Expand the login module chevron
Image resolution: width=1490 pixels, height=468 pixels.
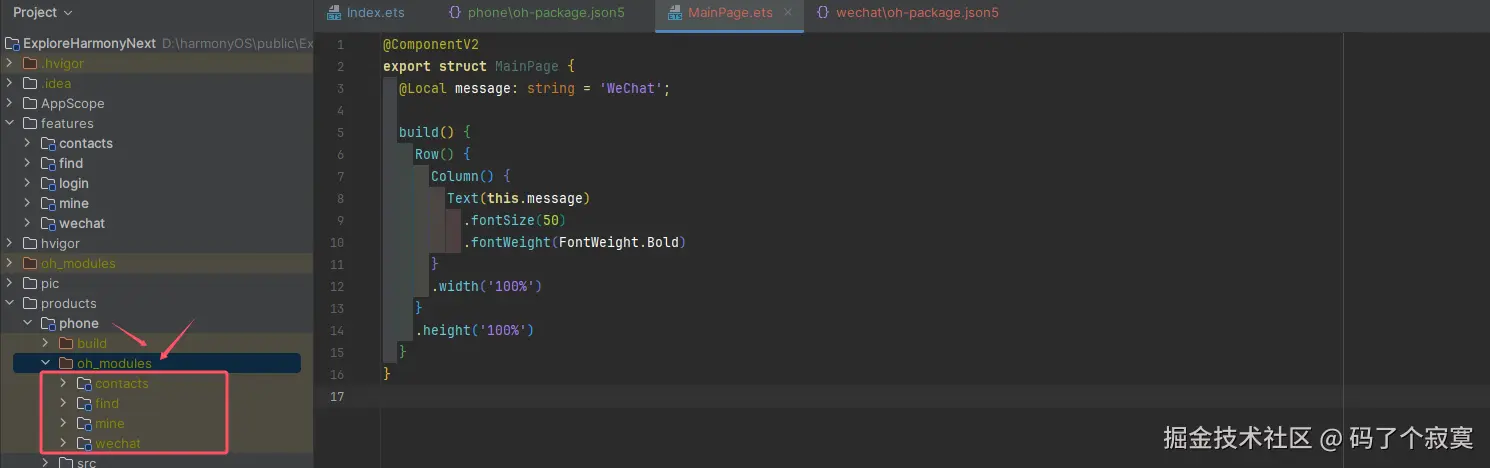click(28, 183)
